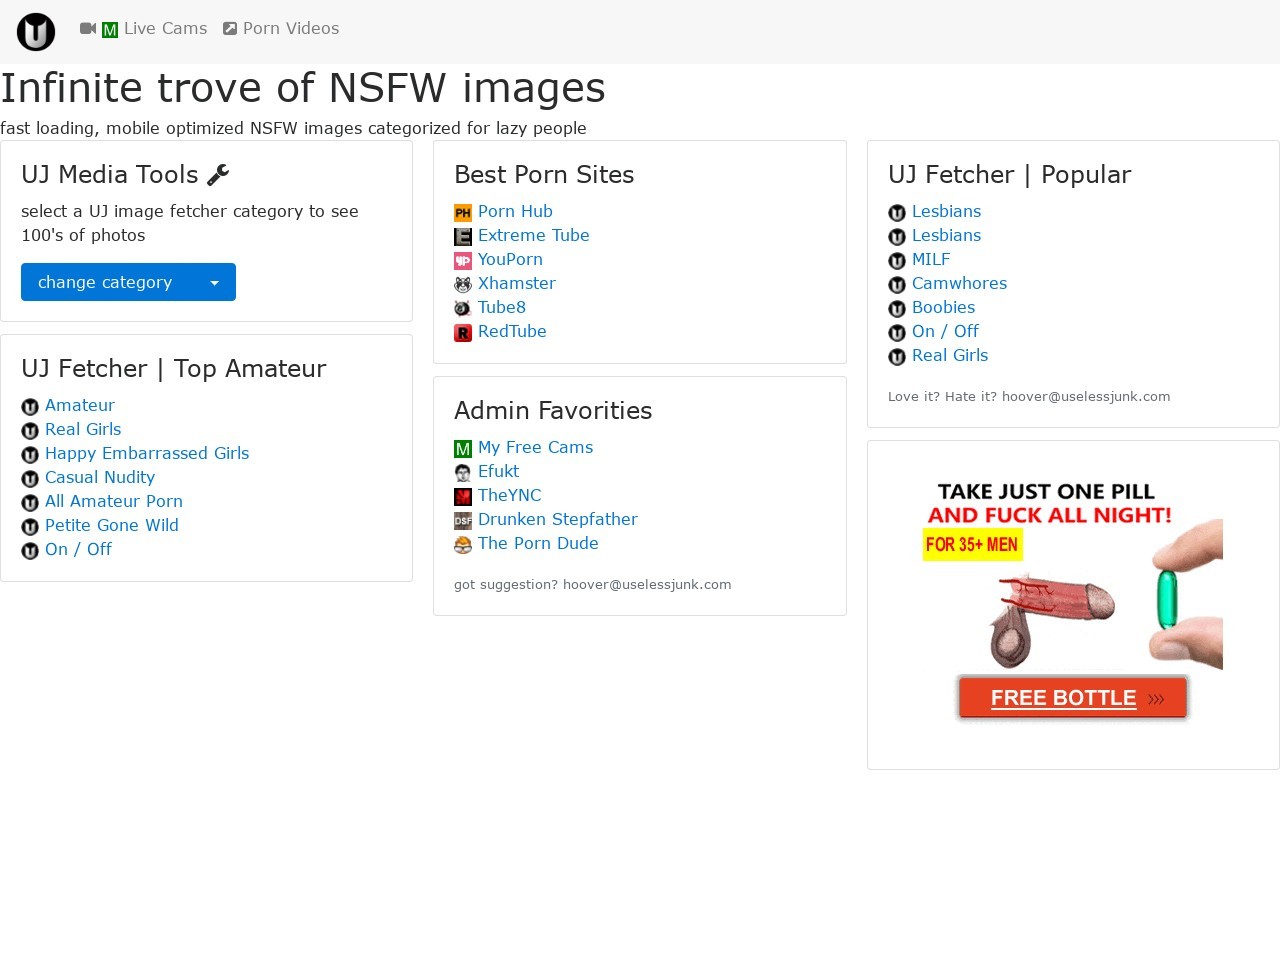Click the external link icon beside Porn Videos
The image size is (1280, 960).
(230, 29)
